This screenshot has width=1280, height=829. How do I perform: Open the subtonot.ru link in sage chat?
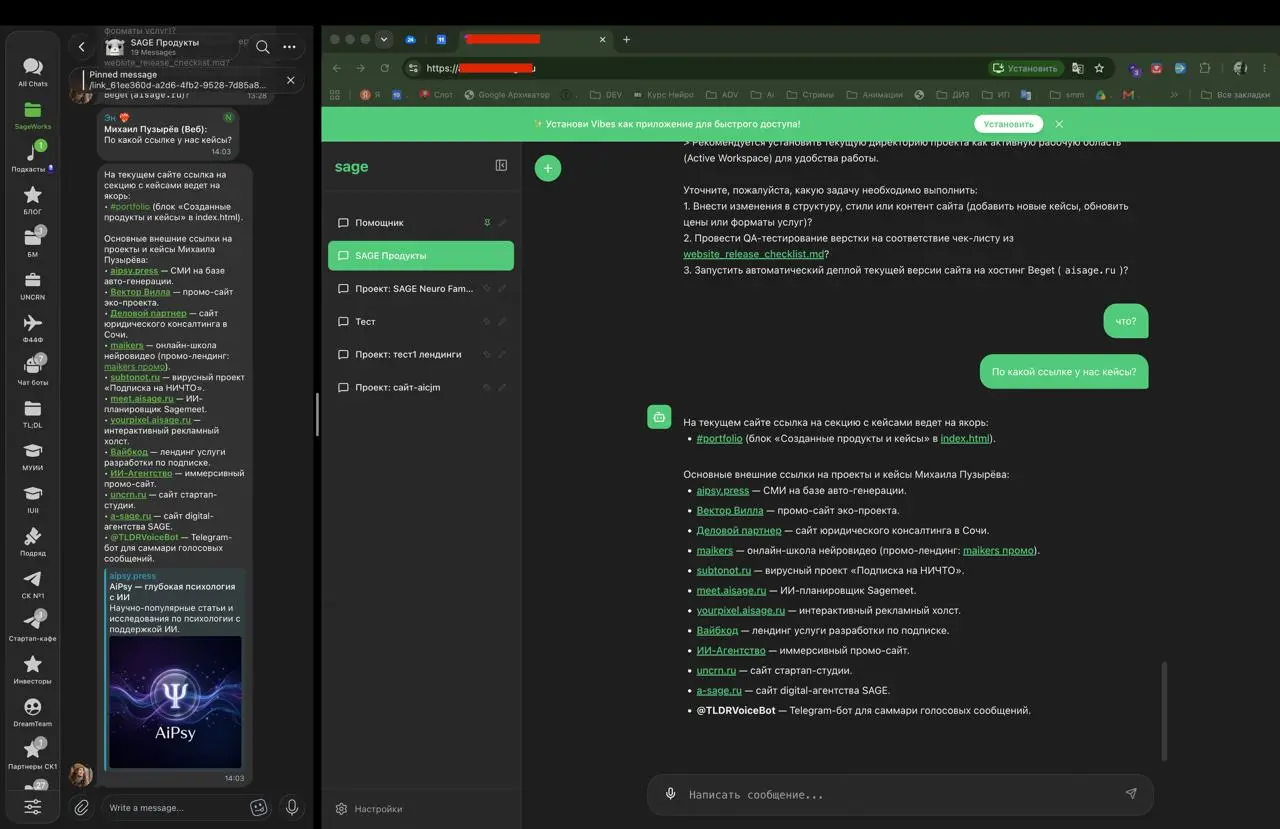724,570
